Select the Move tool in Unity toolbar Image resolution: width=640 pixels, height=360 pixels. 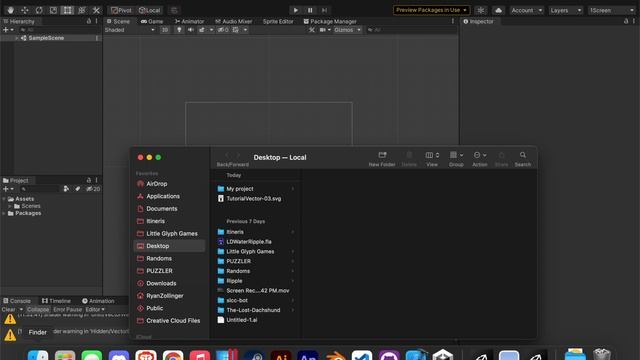tap(24, 10)
